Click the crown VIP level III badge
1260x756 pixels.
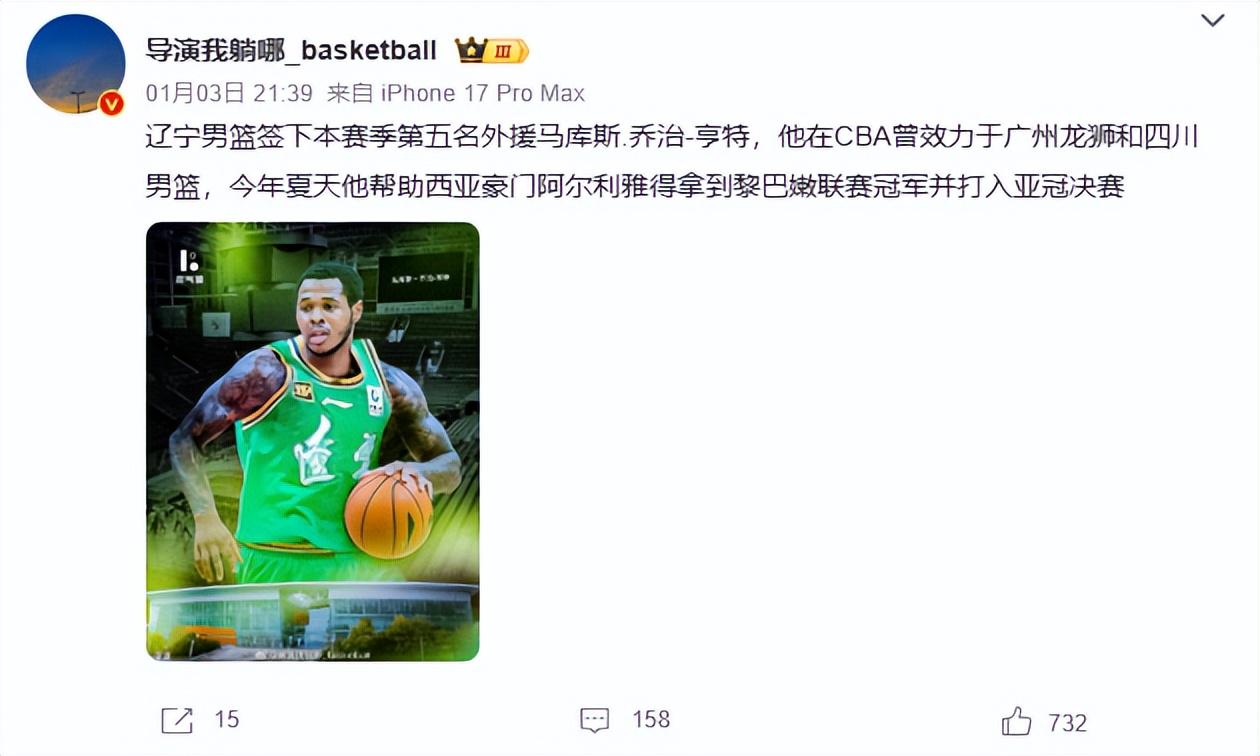click(x=491, y=50)
